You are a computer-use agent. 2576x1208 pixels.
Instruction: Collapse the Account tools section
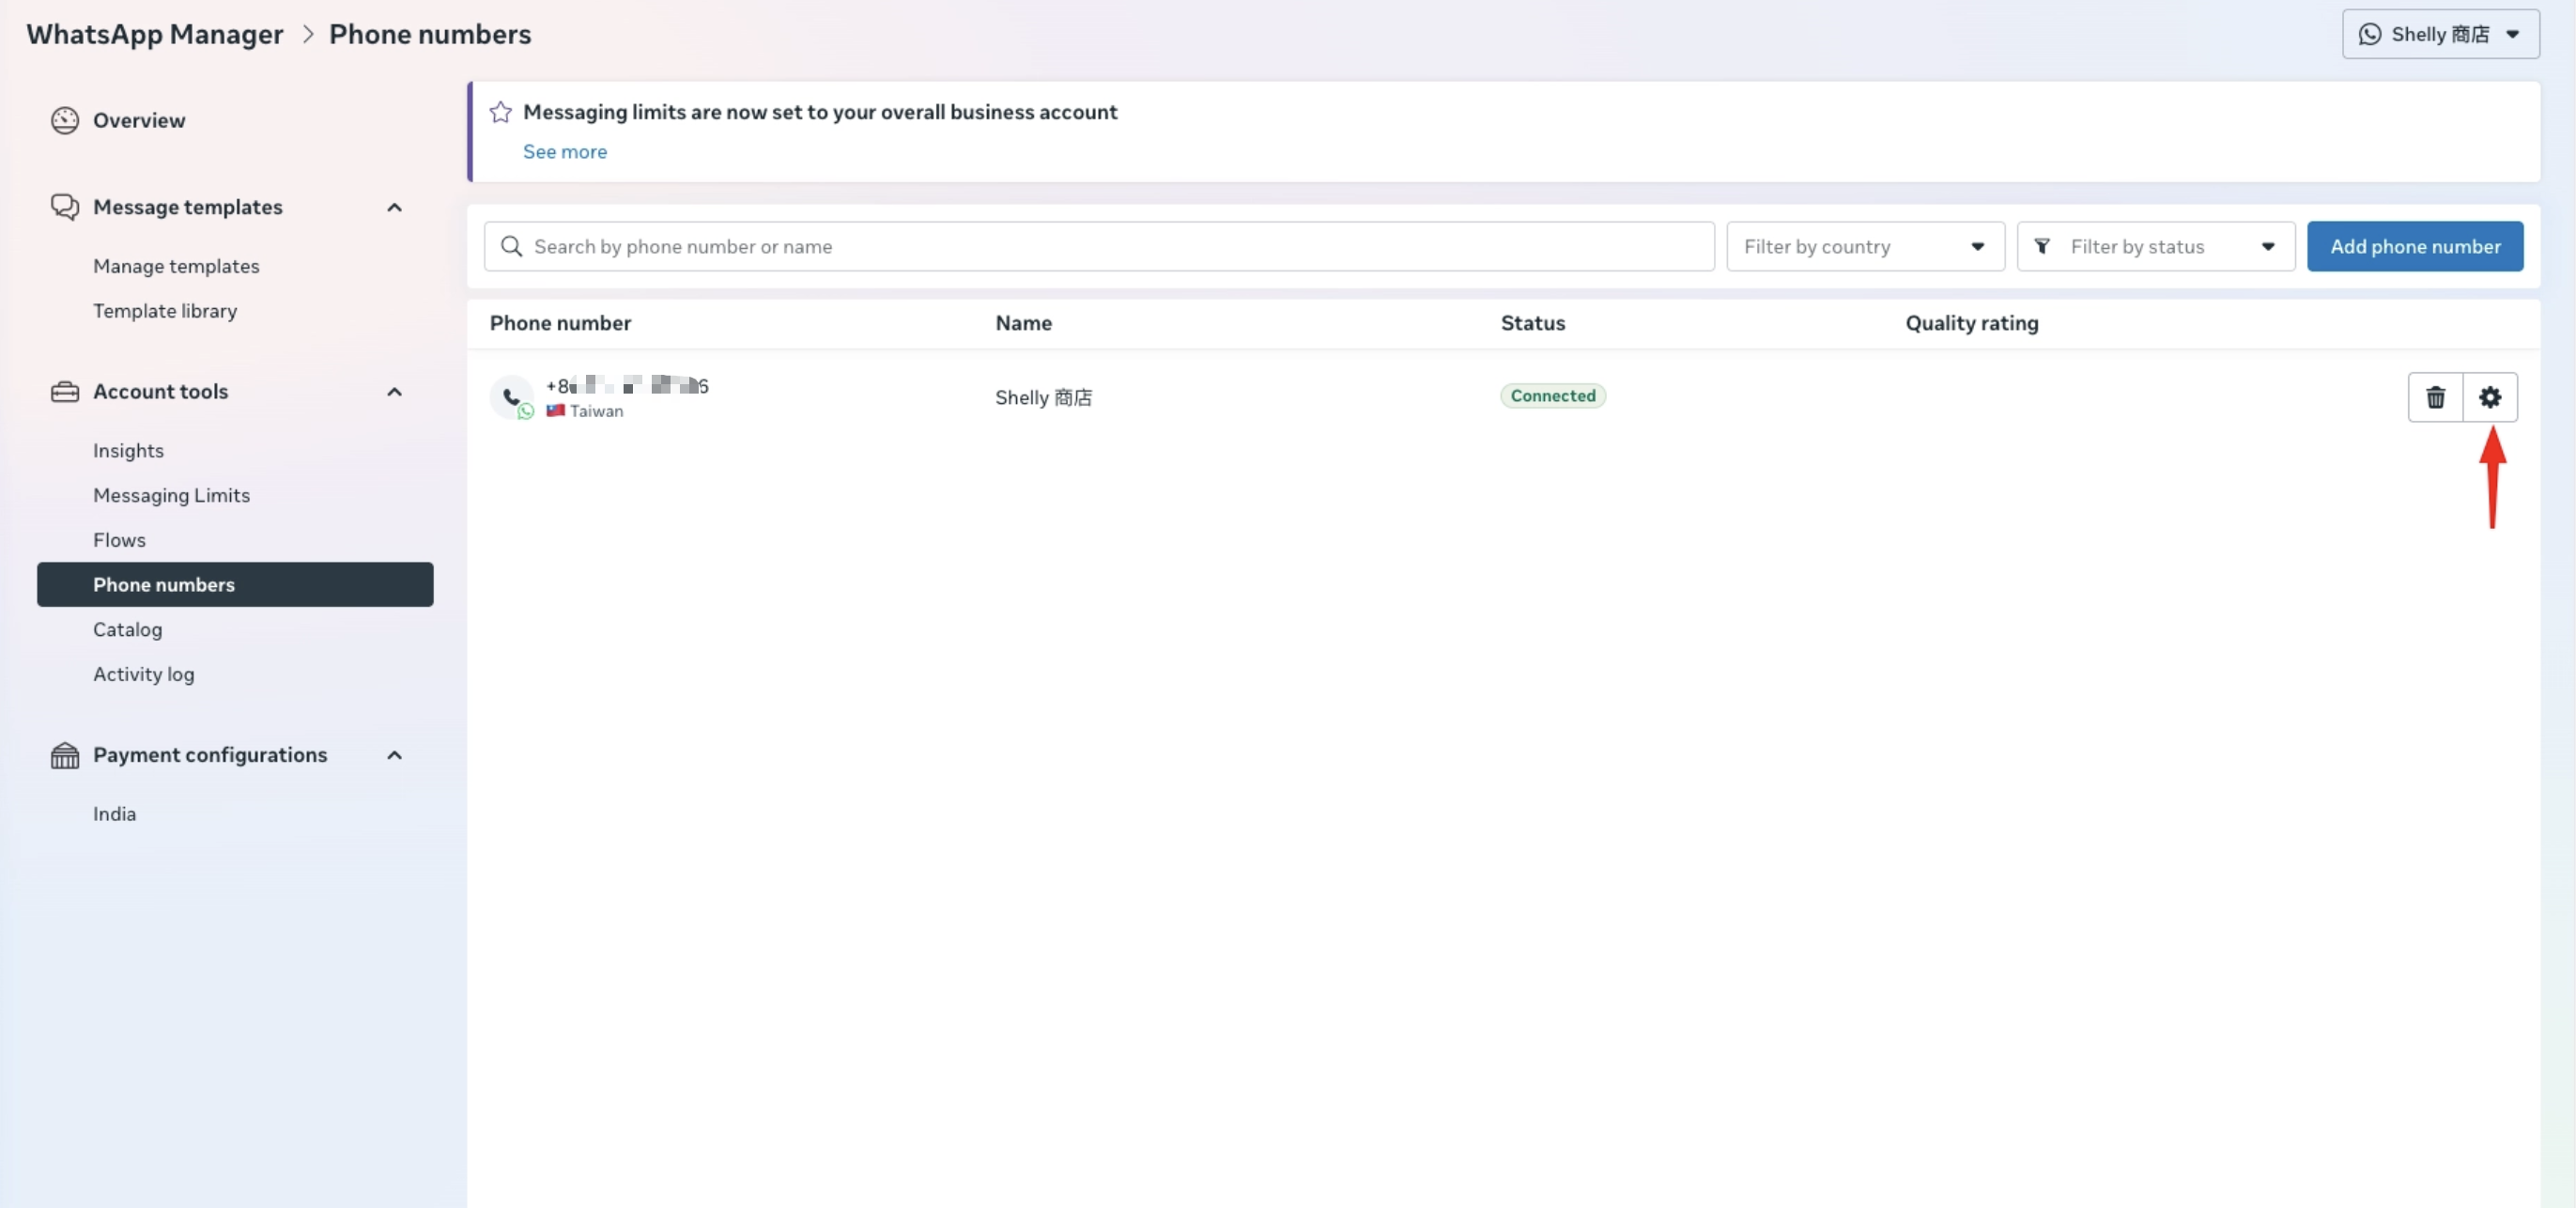(x=394, y=392)
